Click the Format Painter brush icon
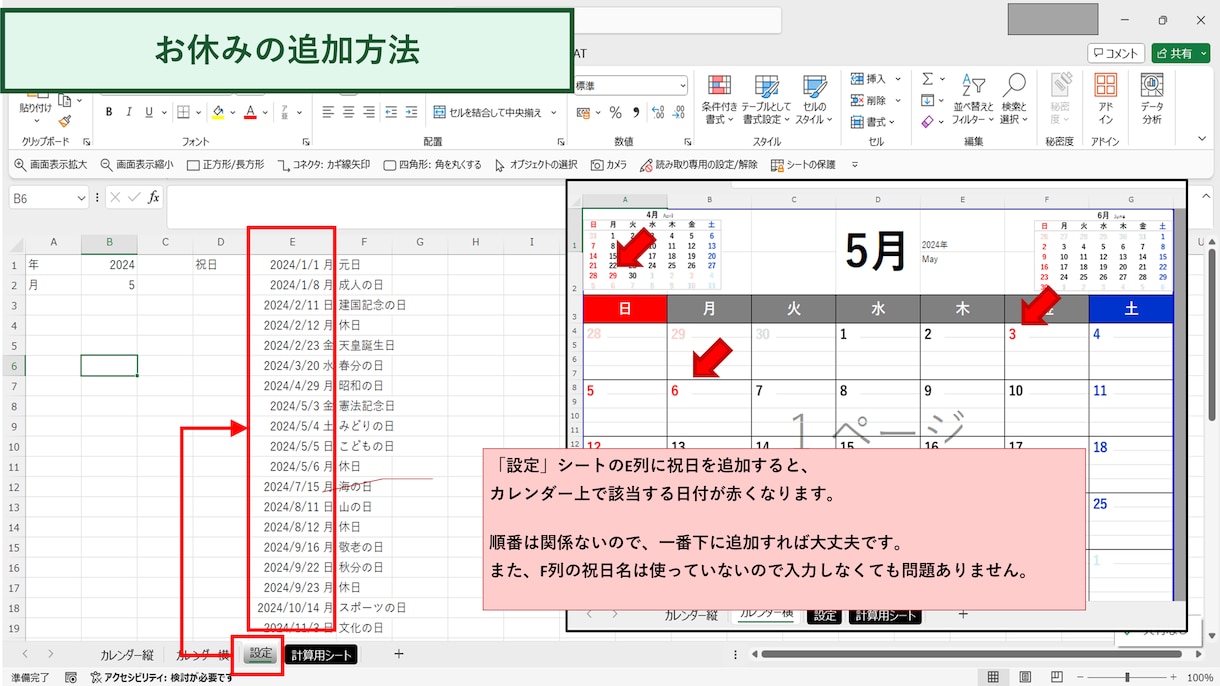Viewport: 1220px width, 686px height. point(66,120)
